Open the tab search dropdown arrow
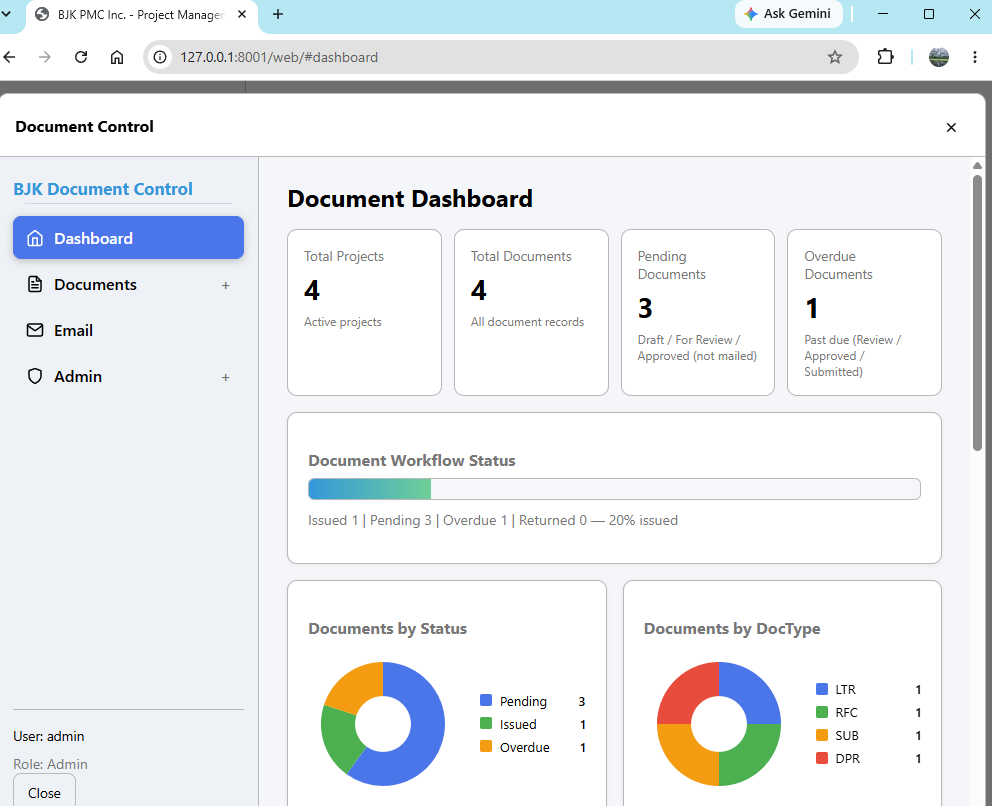The height and width of the screenshot is (806, 992). pyautogui.click(x=6, y=14)
